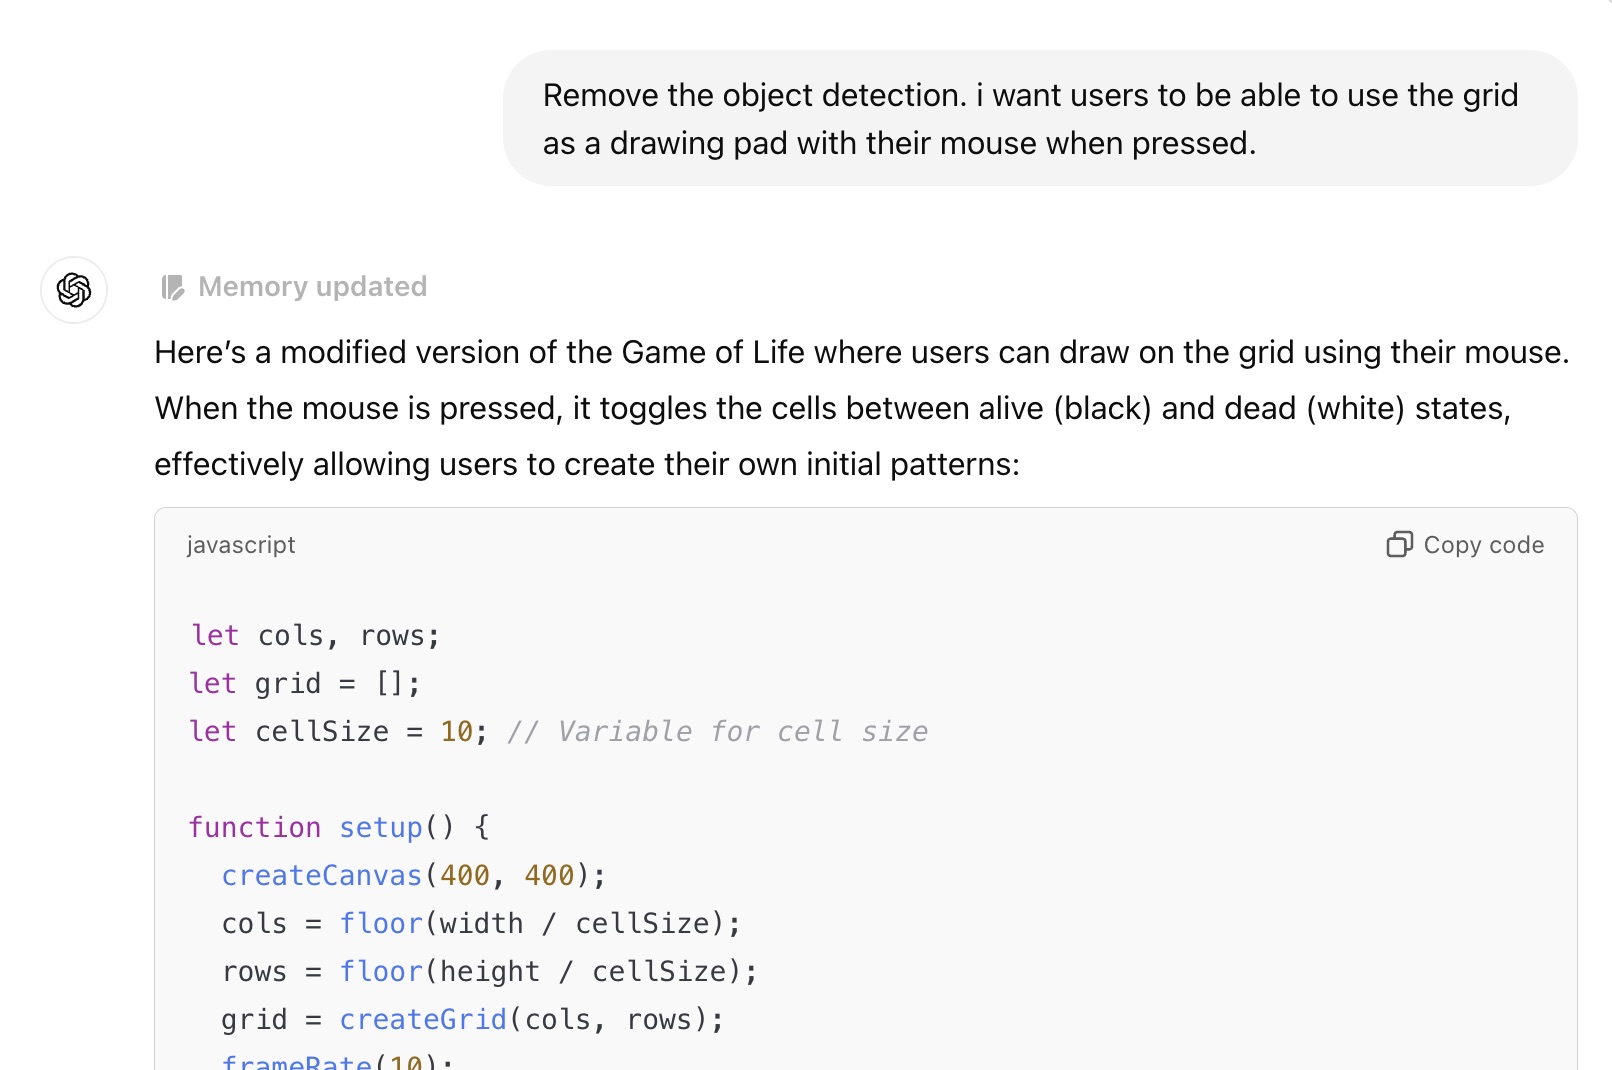Click the javascript language label
Viewport: 1612px width, 1070px height.
(x=241, y=545)
